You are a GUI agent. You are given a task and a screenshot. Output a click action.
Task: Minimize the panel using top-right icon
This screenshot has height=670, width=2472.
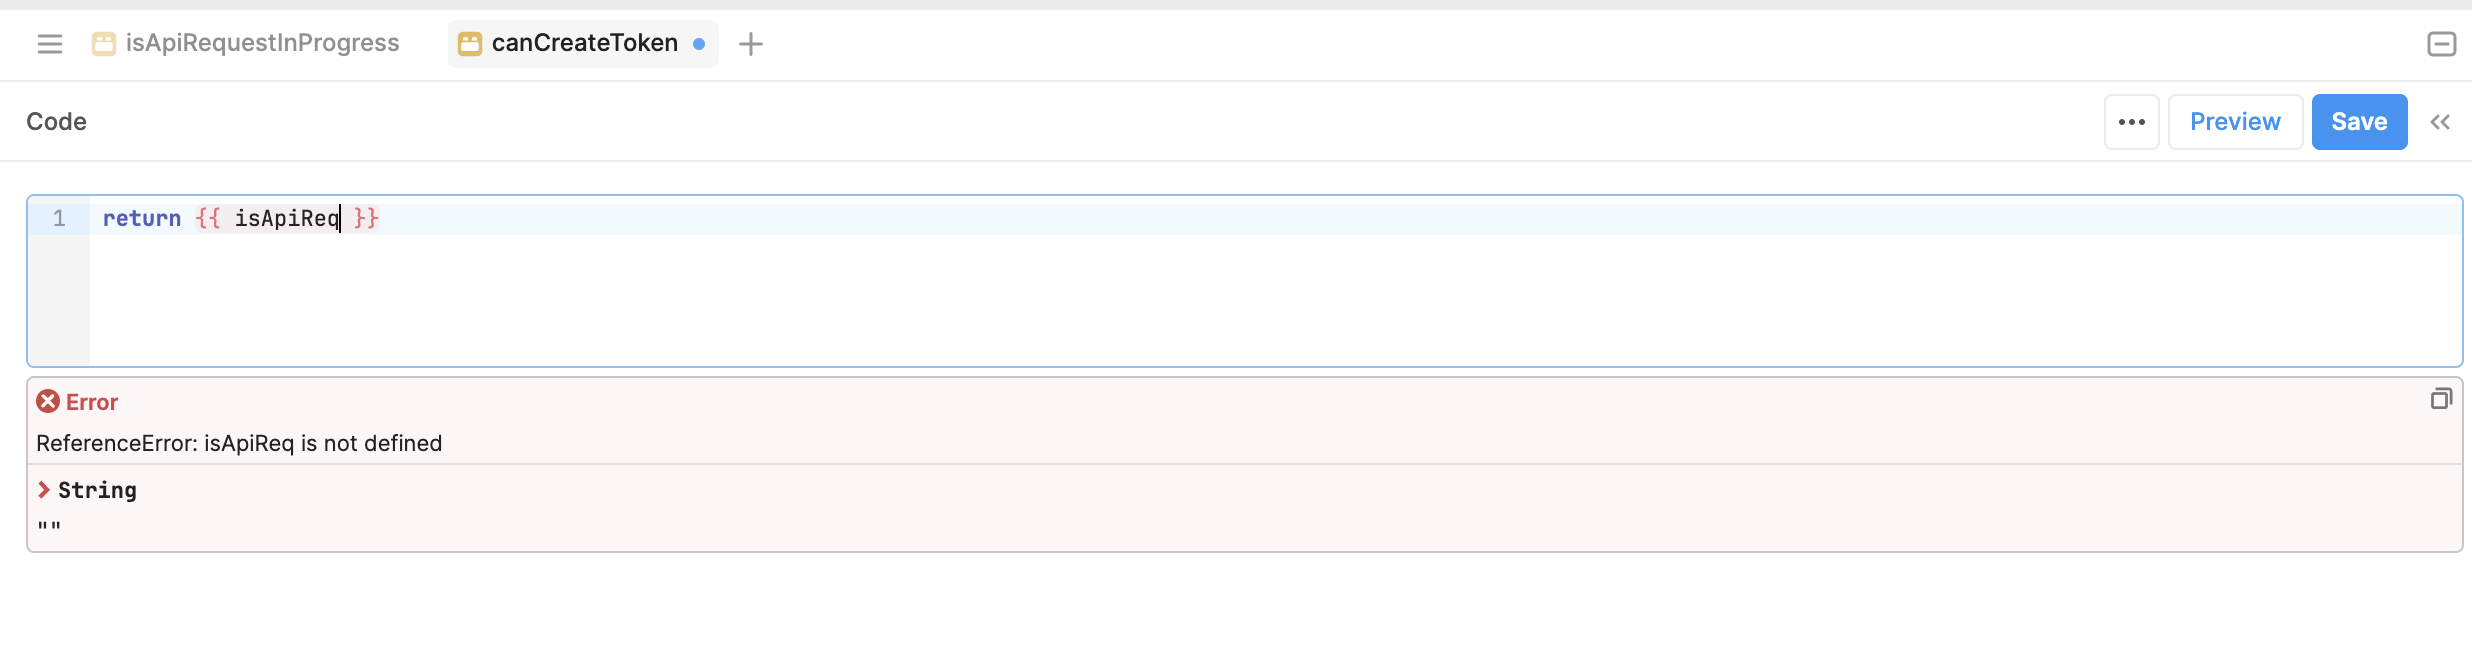2442,44
